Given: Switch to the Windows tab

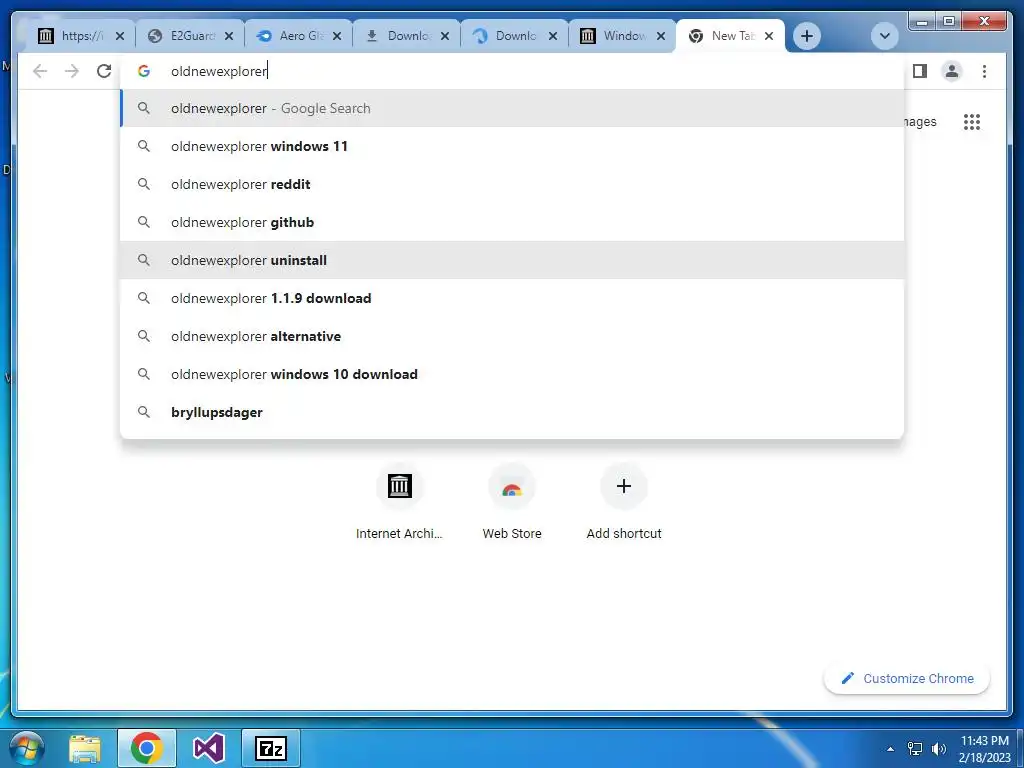Looking at the screenshot, I should [x=623, y=36].
